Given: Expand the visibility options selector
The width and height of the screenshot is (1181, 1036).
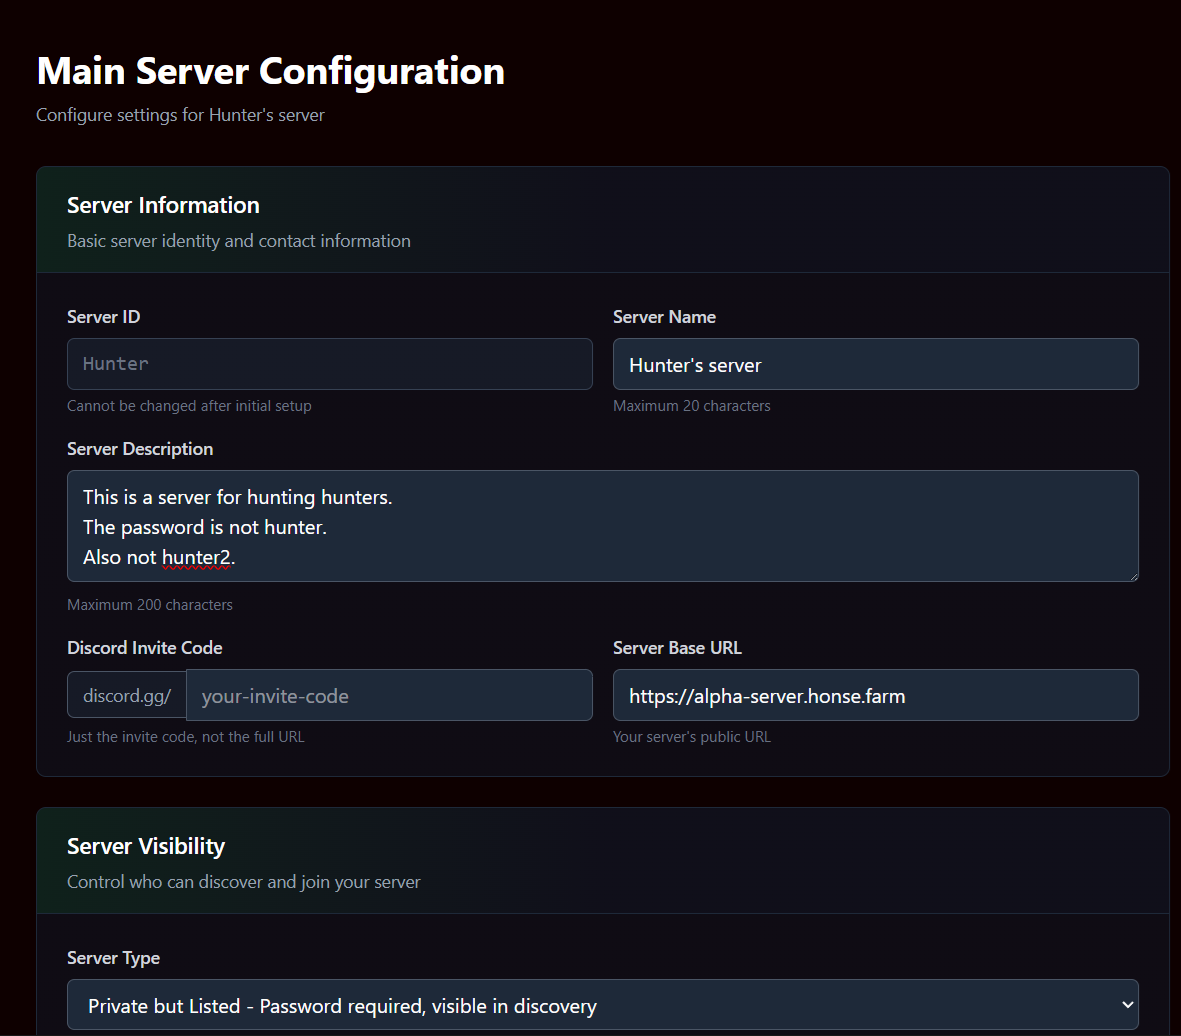Looking at the screenshot, I should [x=600, y=1004].
